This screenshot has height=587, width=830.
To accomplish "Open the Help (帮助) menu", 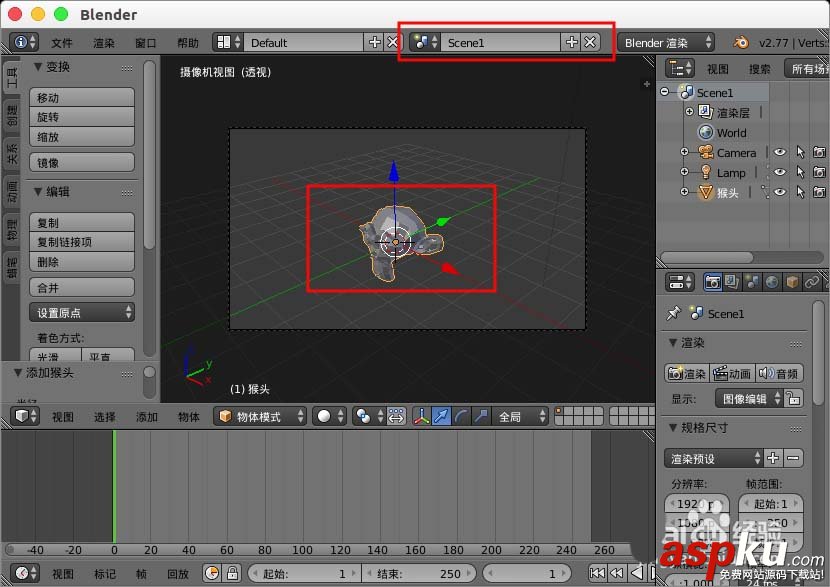I will click(188, 43).
